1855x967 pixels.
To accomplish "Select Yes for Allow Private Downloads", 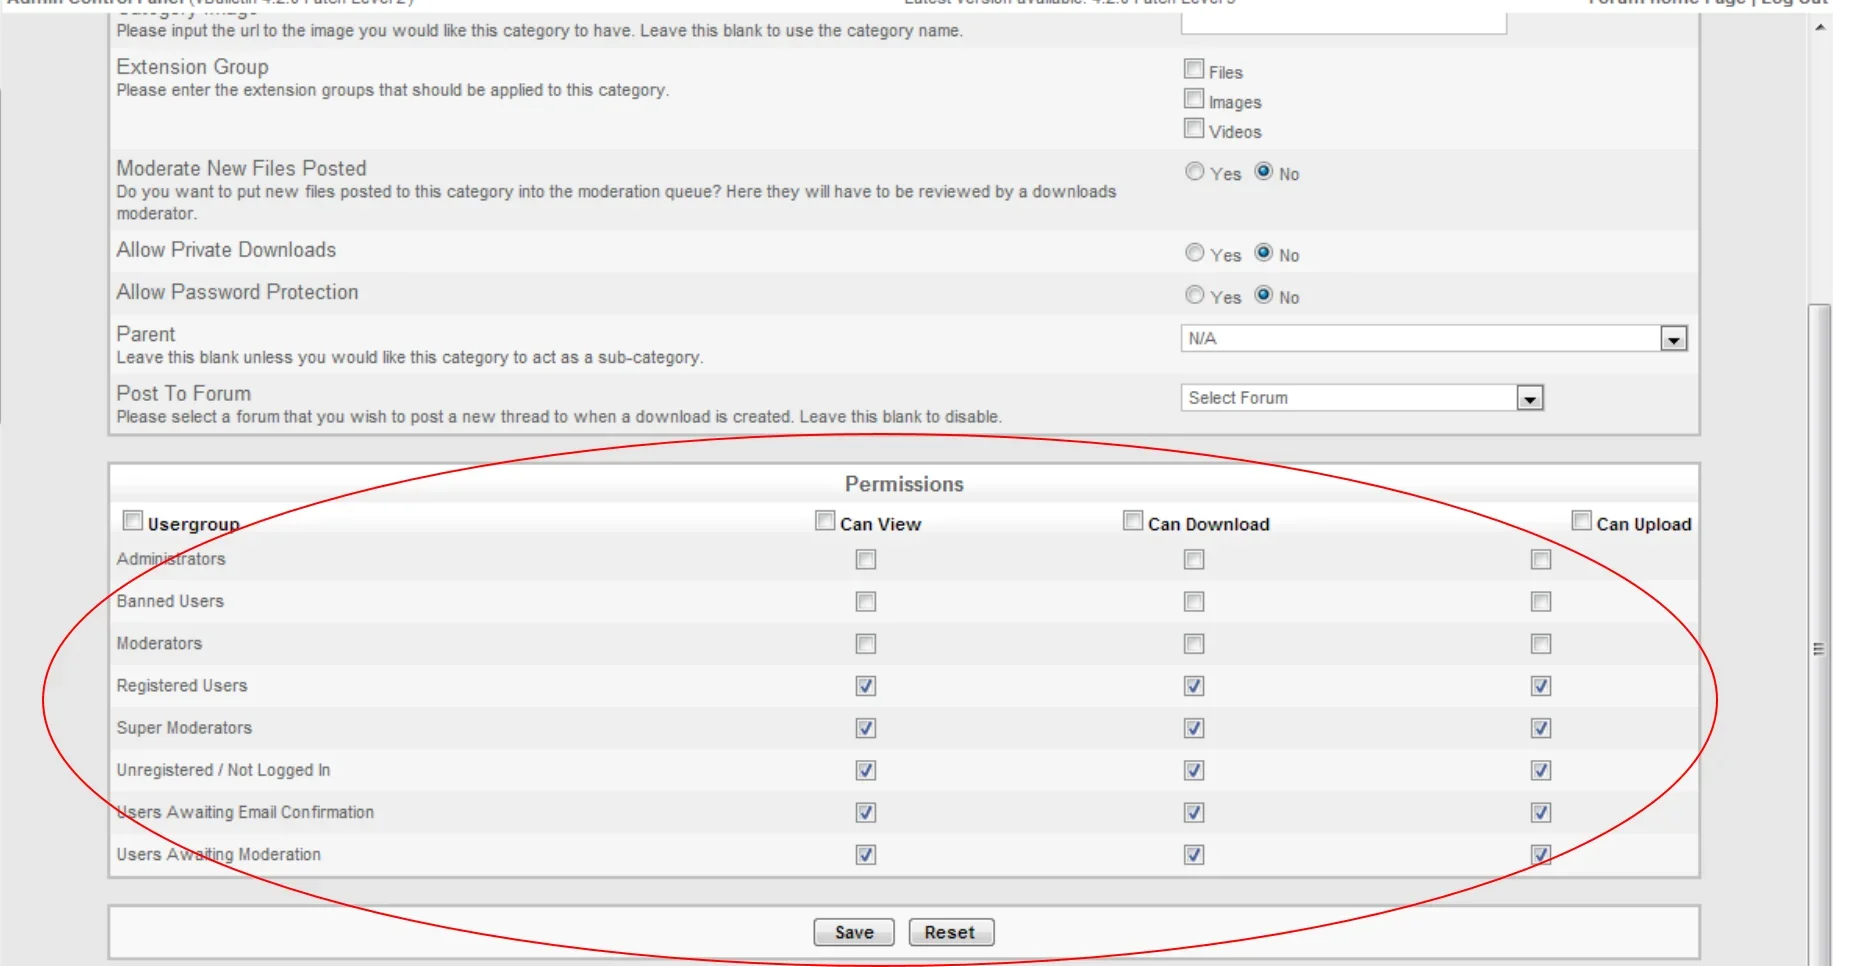I will pos(1194,253).
